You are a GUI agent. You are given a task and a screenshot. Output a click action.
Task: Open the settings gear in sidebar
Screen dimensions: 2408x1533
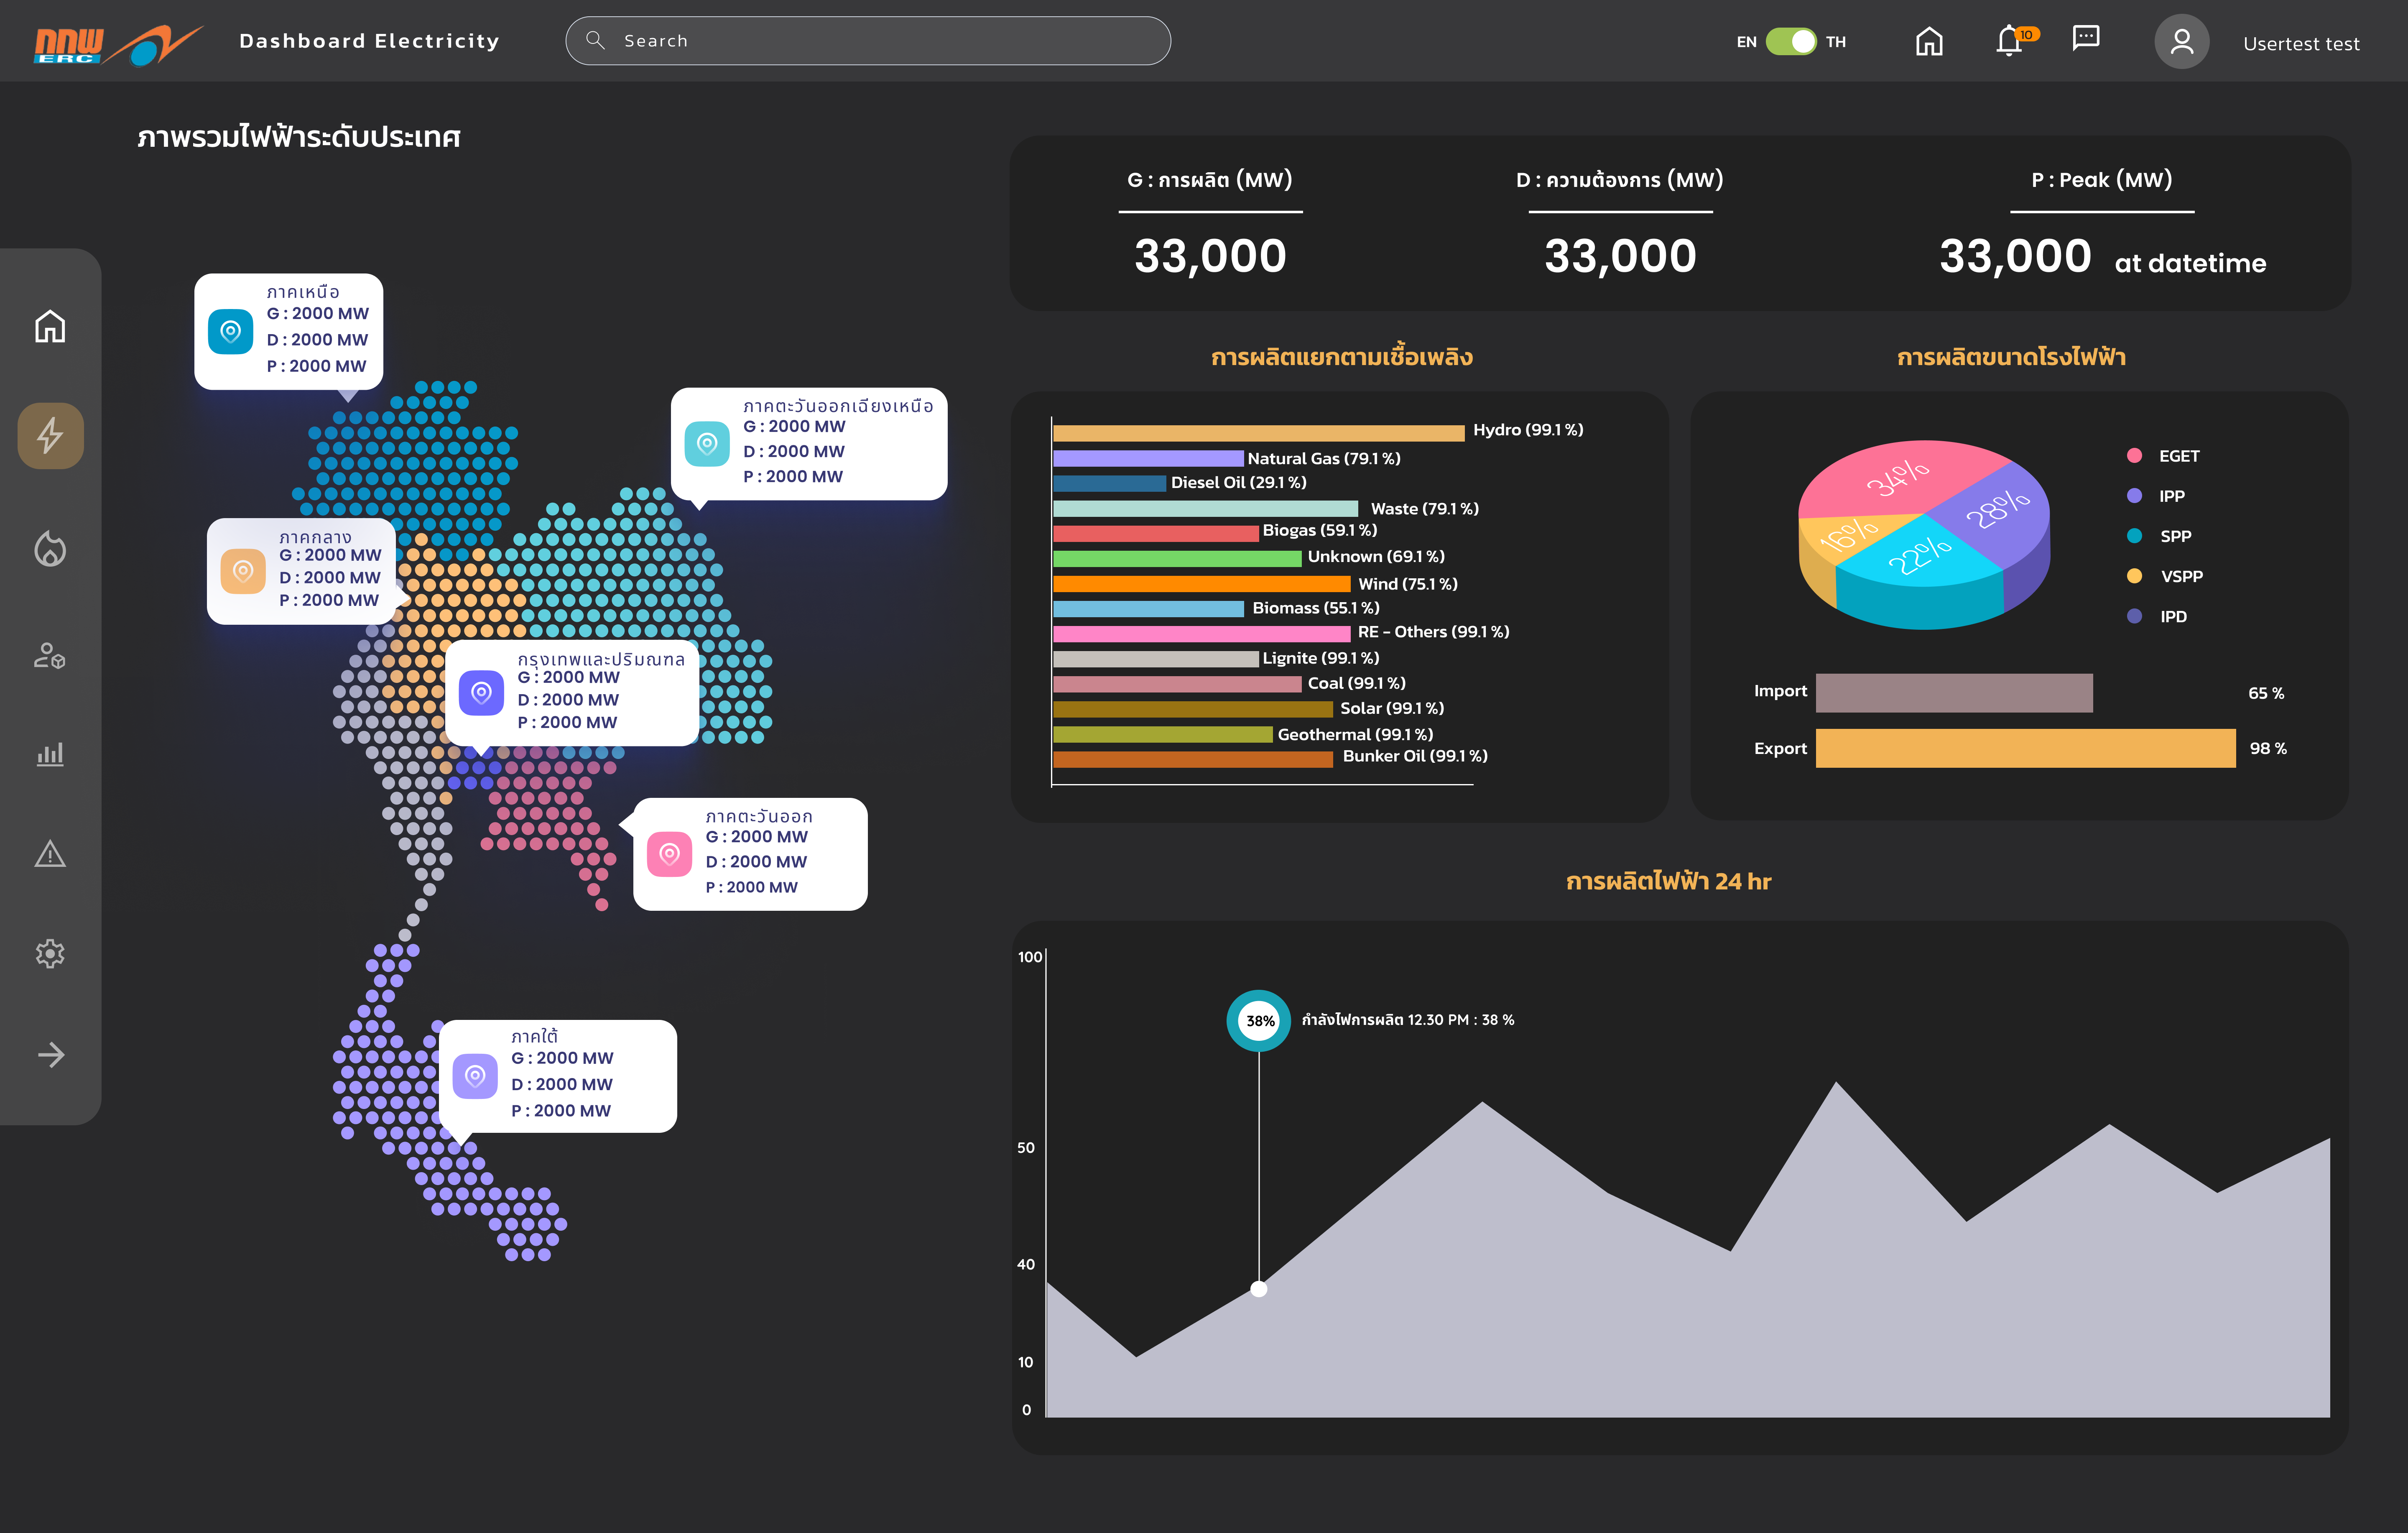pyautogui.click(x=50, y=953)
